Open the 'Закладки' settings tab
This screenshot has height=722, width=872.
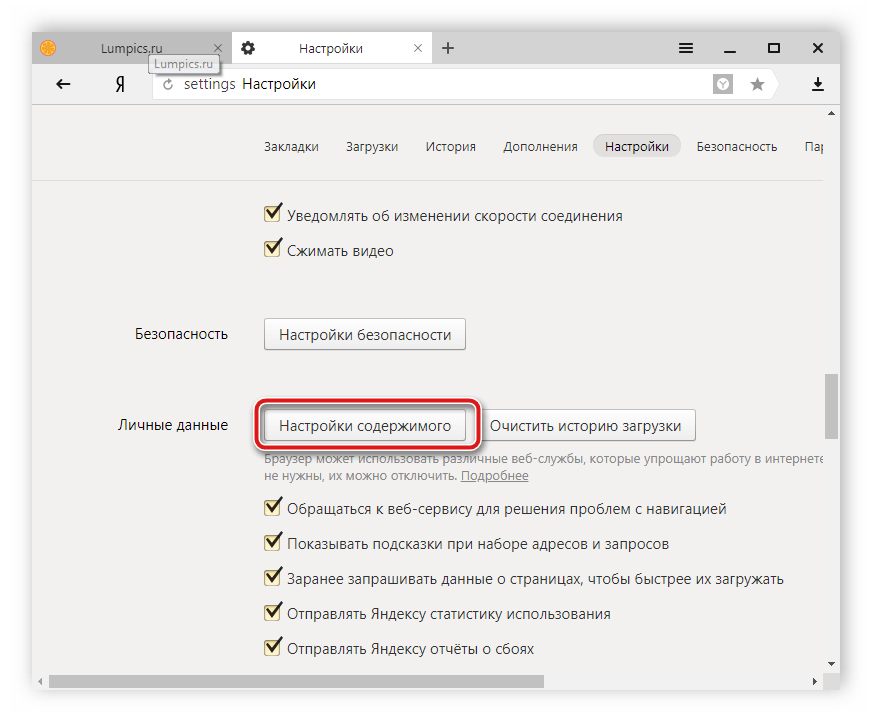coord(291,146)
